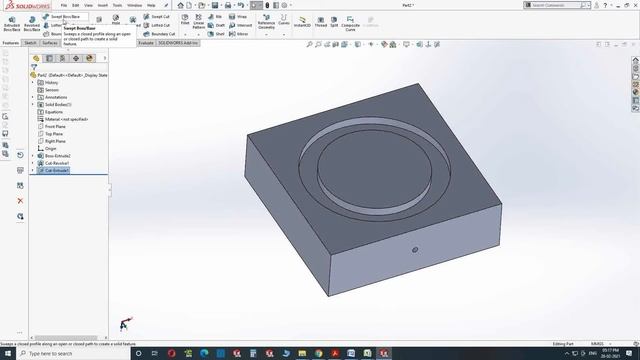The height and width of the screenshot is (360, 640).
Task: Open the DisplayManager tab
Action: (89, 58)
